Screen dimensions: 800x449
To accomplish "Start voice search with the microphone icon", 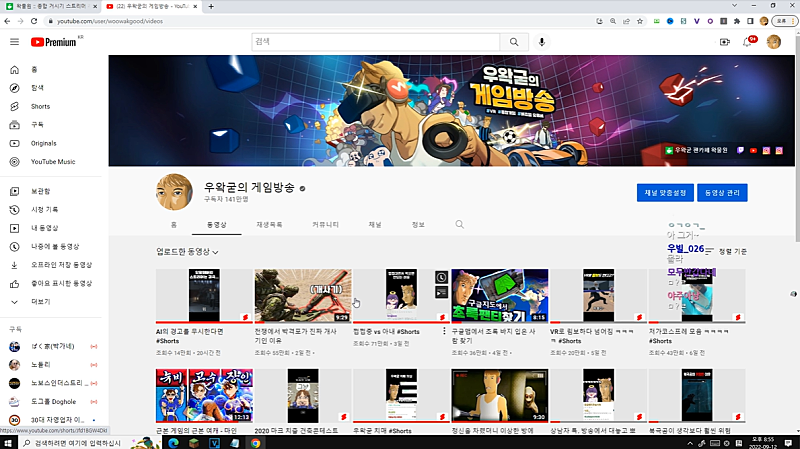I will pyautogui.click(x=542, y=42).
